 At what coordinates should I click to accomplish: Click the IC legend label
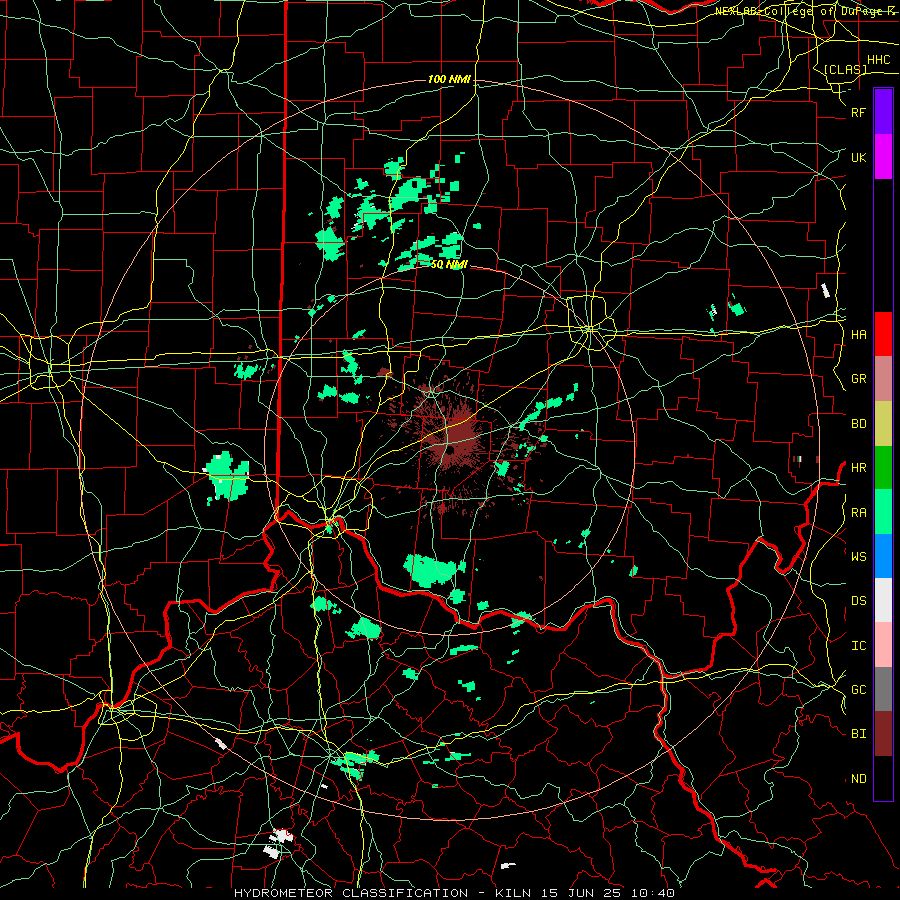[858, 645]
